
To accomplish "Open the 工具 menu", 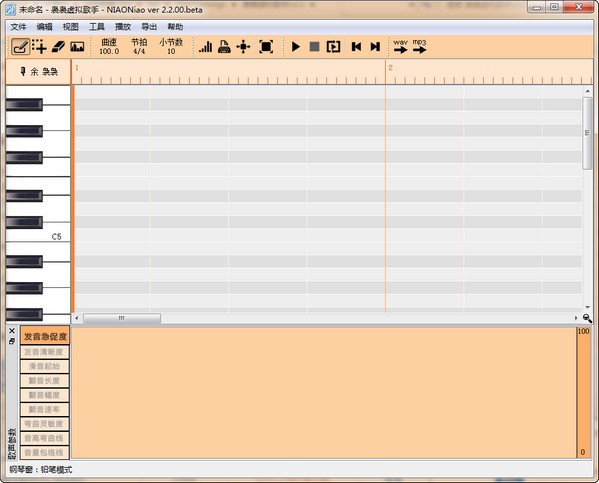I will point(97,27).
